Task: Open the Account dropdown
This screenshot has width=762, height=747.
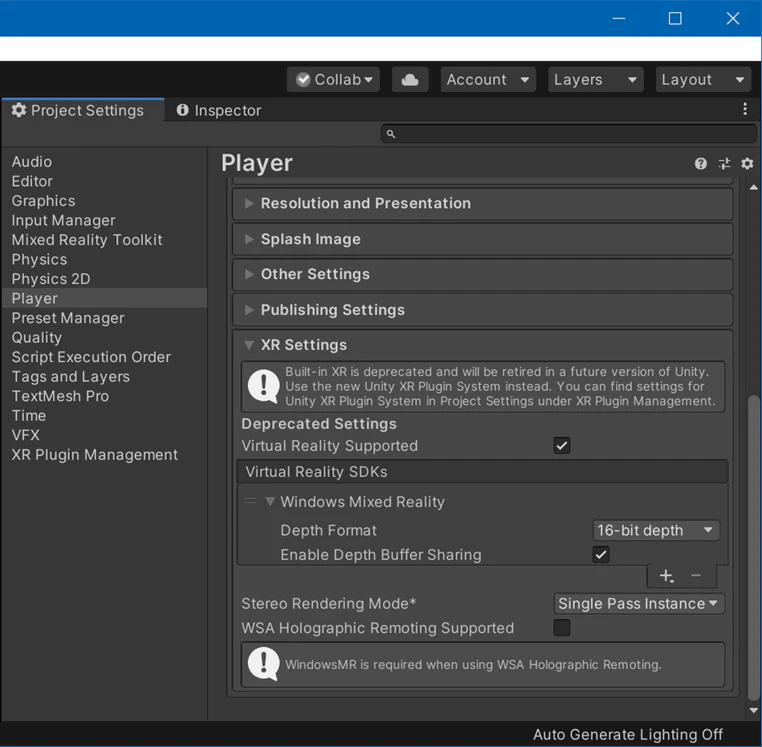Action: tap(488, 80)
